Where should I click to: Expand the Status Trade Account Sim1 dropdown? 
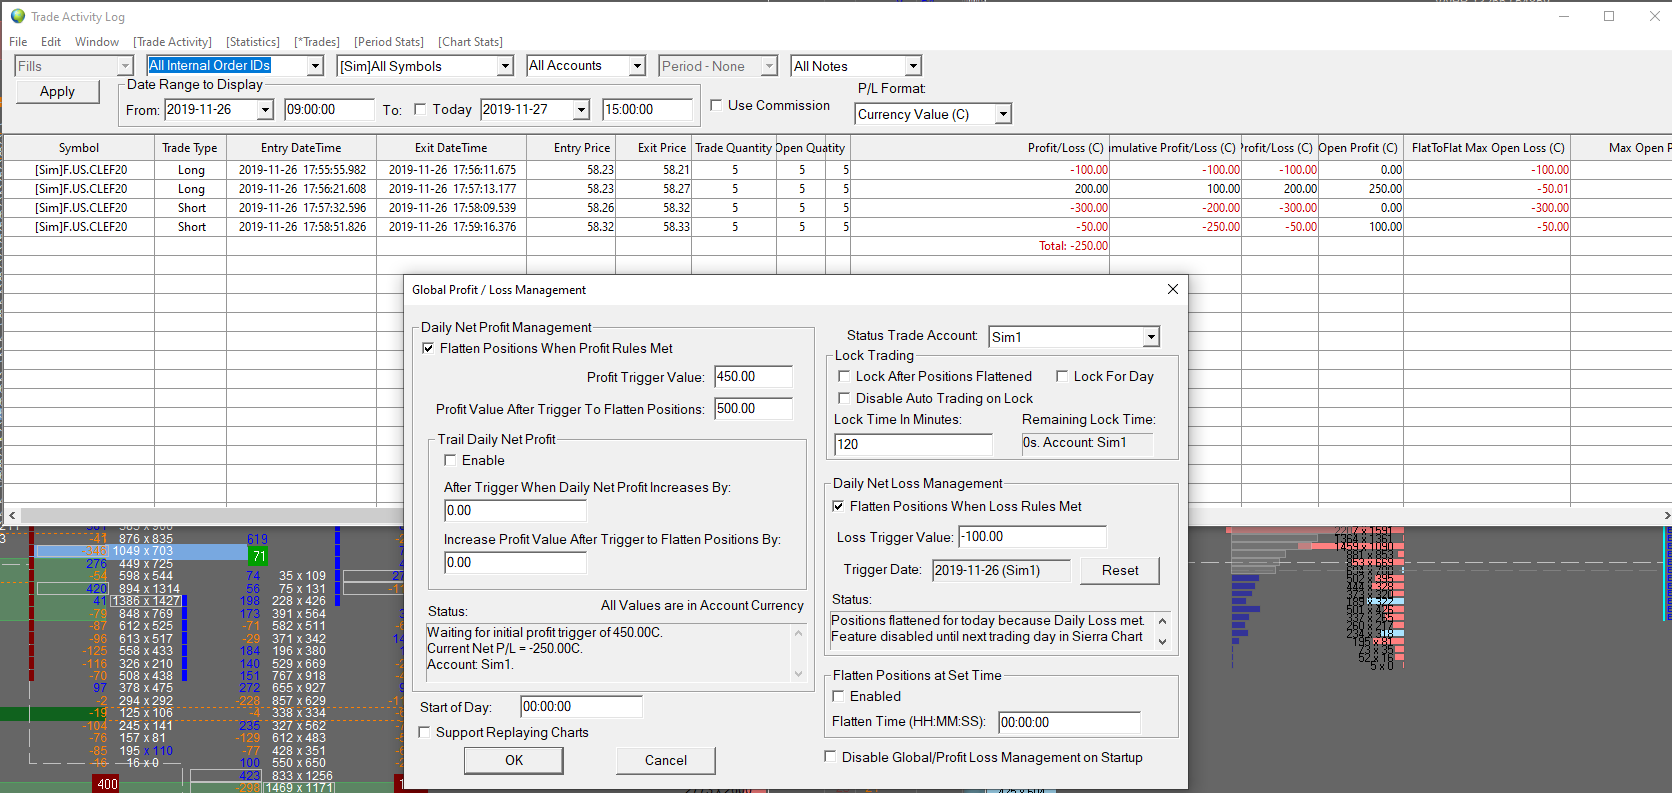coord(1151,337)
